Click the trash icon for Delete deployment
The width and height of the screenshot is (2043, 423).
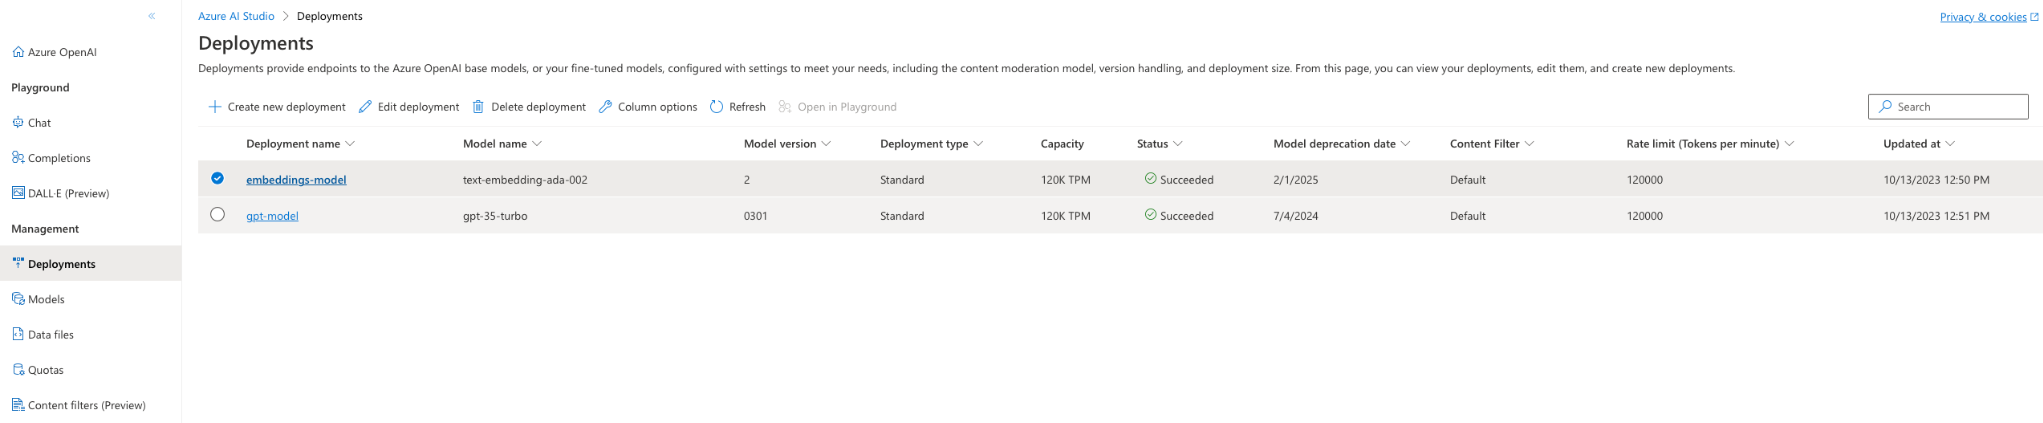coord(478,107)
